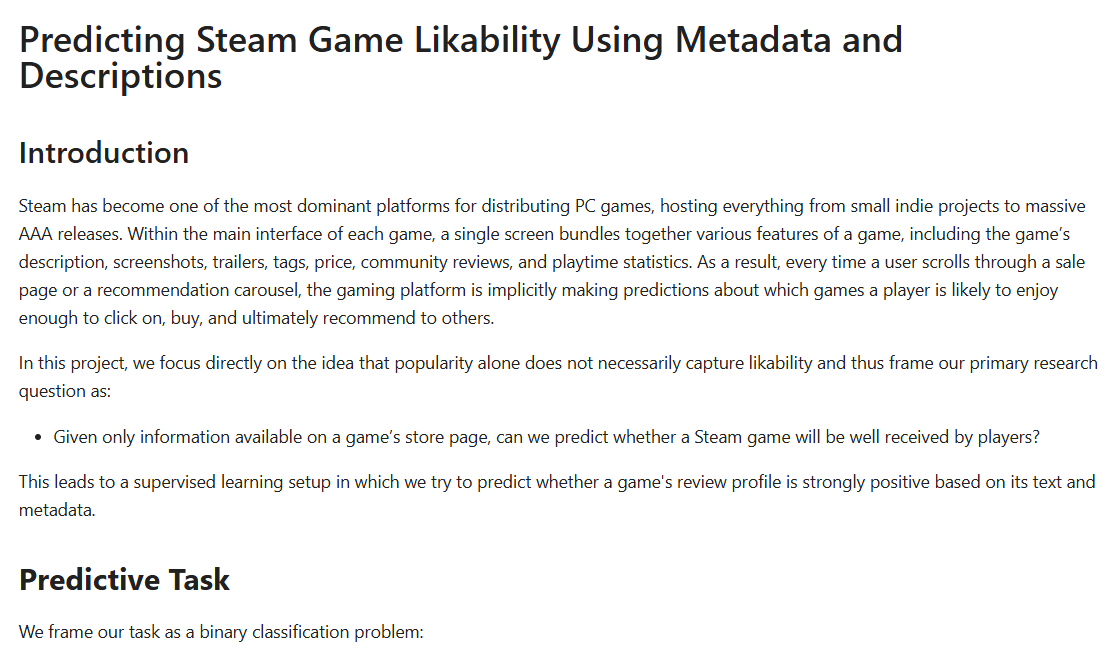Image resolution: width=1113 pixels, height=648 pixels.
Task: Click the 'Predictive Task' section heading
Action: click(124, 580)
